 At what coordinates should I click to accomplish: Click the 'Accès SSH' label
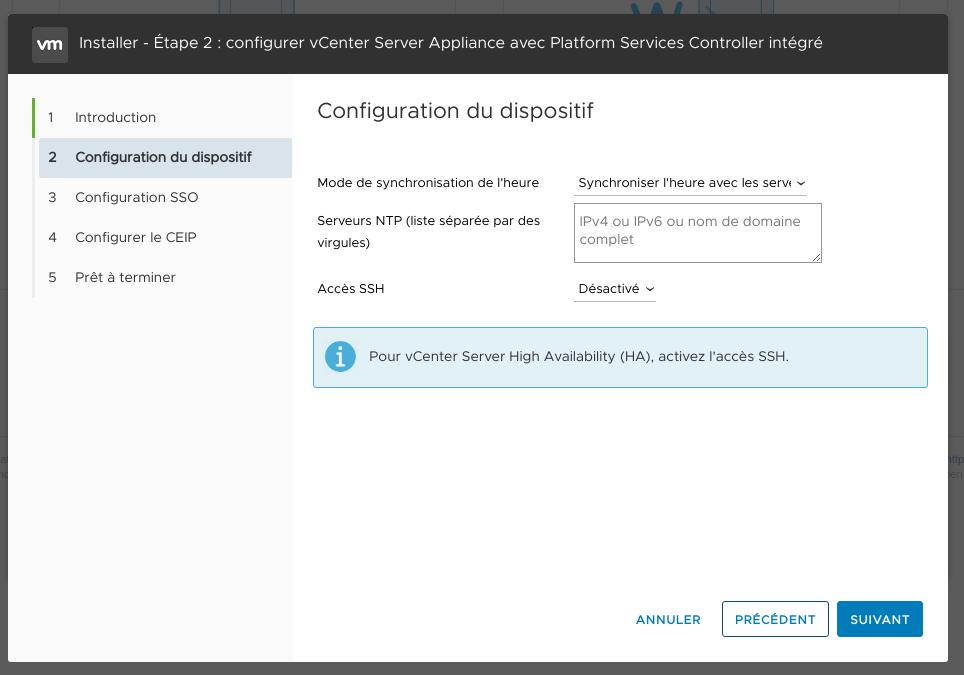(x=350, y=289)
